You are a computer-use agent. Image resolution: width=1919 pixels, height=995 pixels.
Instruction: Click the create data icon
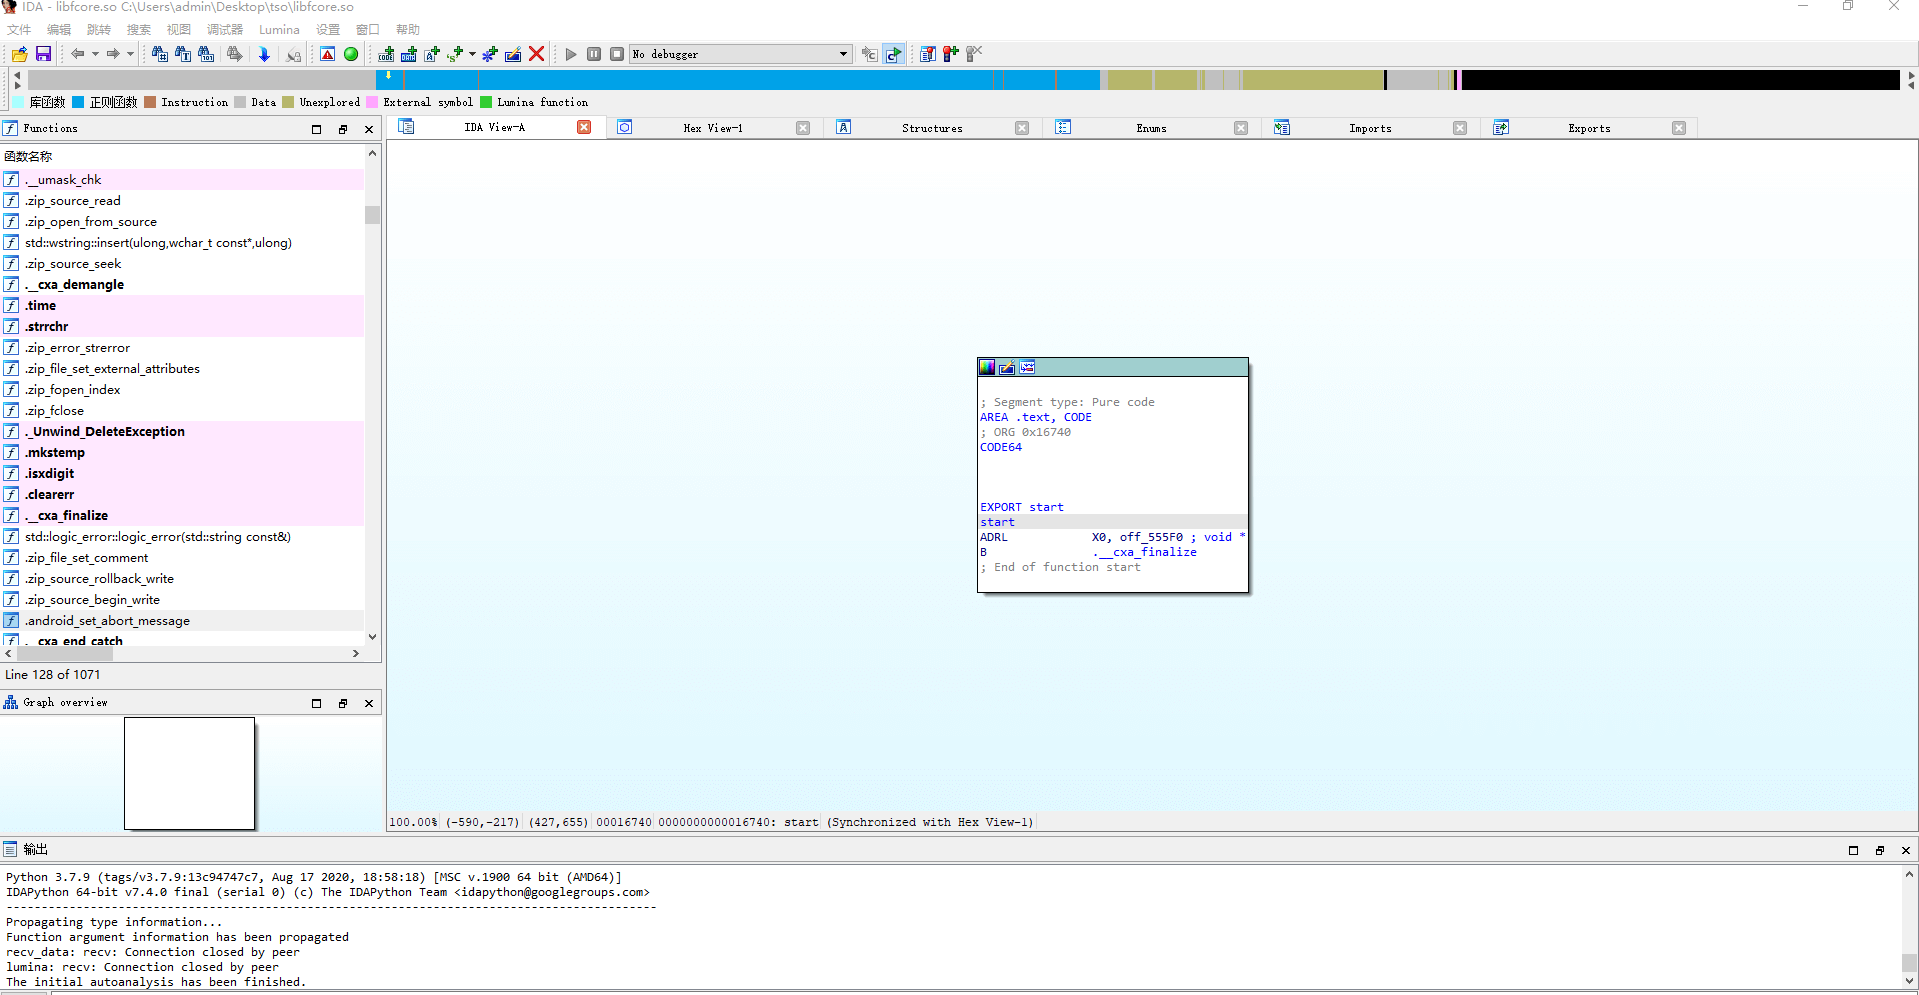click(409, 54)
